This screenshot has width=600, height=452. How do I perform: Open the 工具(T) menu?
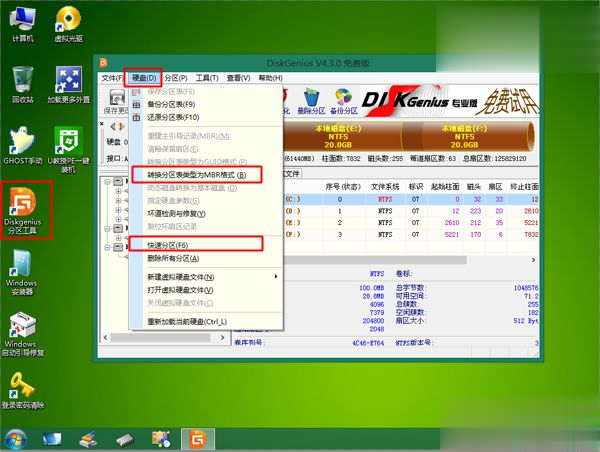pyautogui.click(x=207, y=78)
